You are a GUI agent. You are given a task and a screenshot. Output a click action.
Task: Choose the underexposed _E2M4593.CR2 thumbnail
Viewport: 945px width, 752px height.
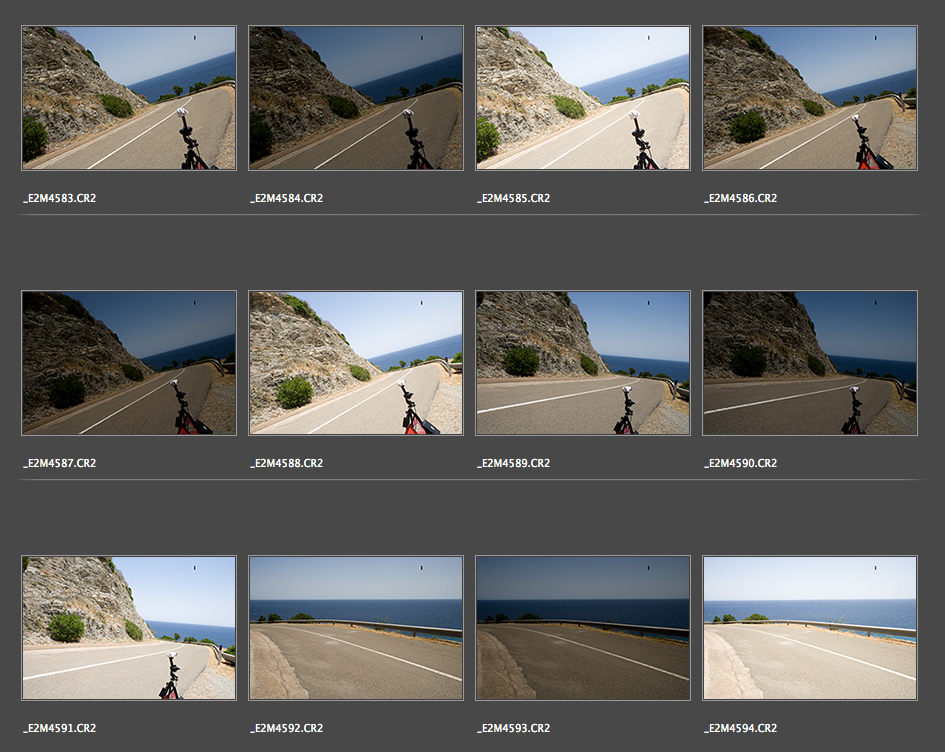[583, 628]
